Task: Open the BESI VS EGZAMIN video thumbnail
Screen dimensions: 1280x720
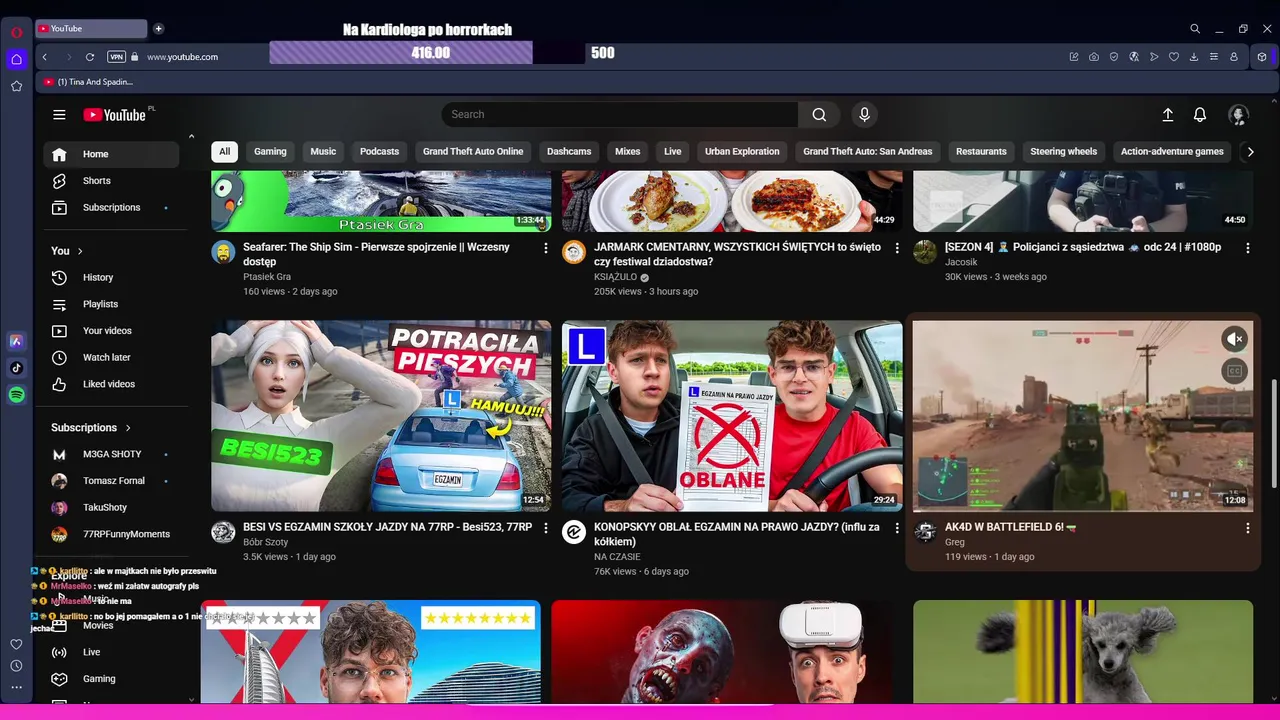Action: pos(381,416)
